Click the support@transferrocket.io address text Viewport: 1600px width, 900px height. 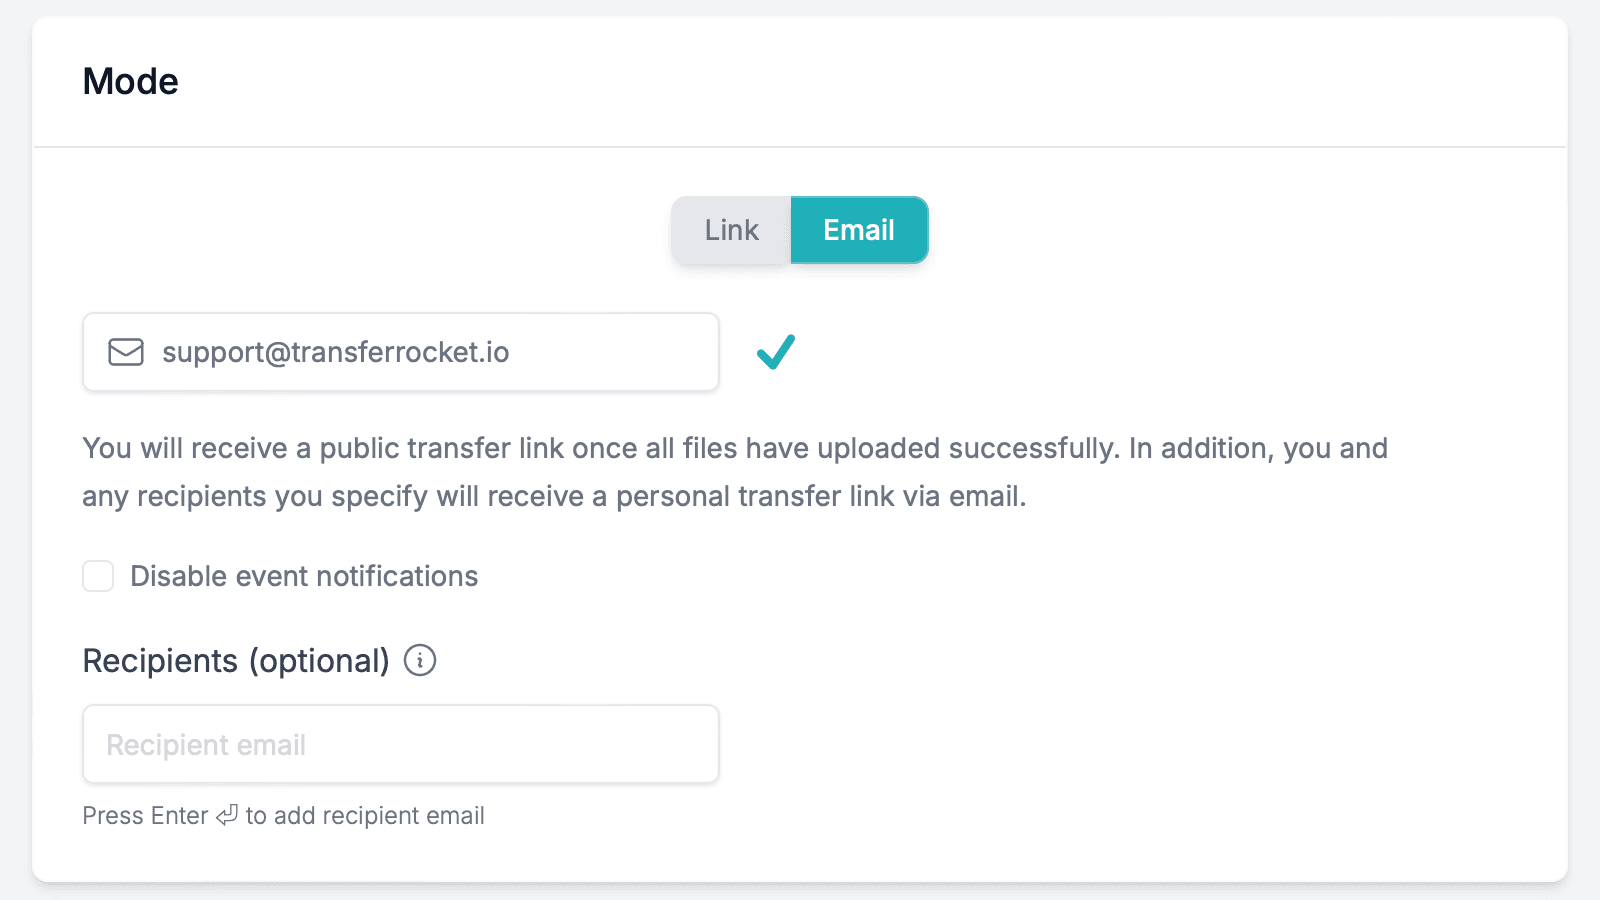(336, 352)
